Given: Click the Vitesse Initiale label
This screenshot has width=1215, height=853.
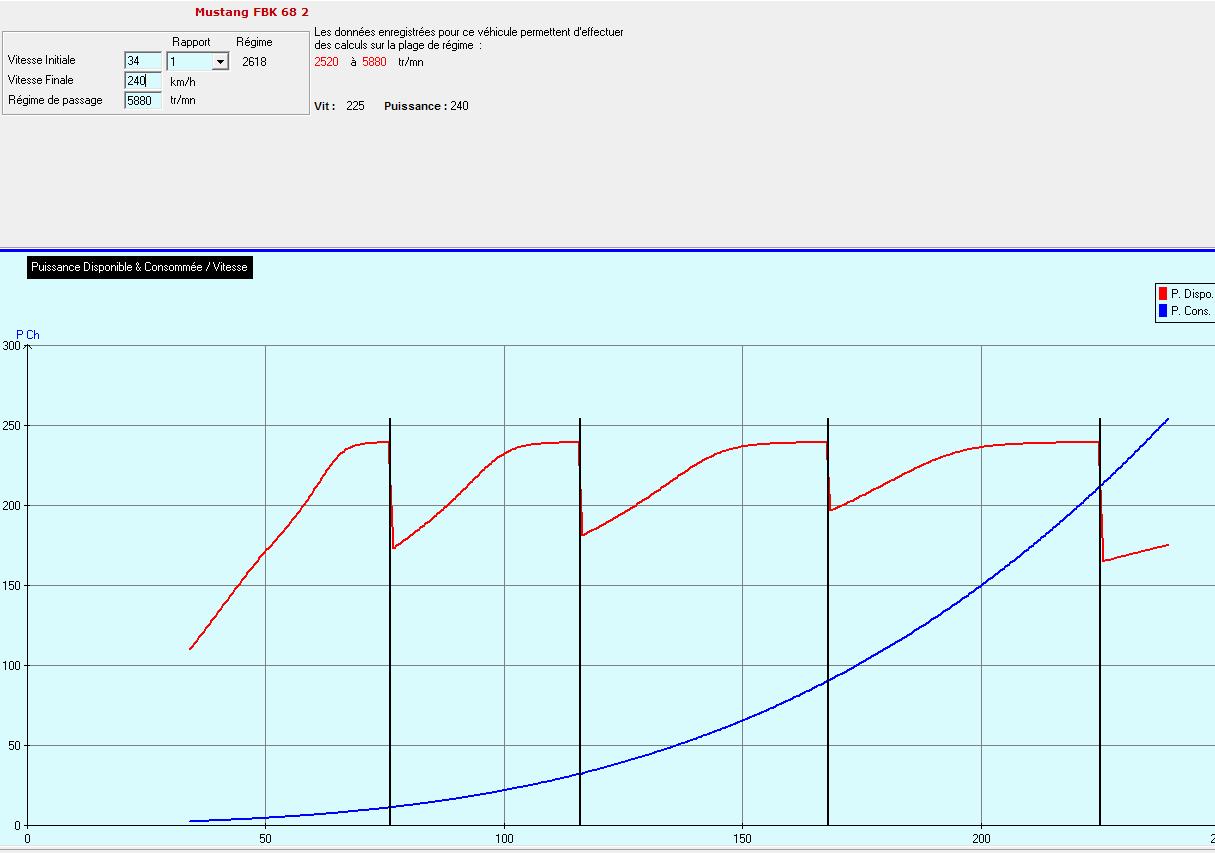Looking at the screenshot, I should click(41, 60).
